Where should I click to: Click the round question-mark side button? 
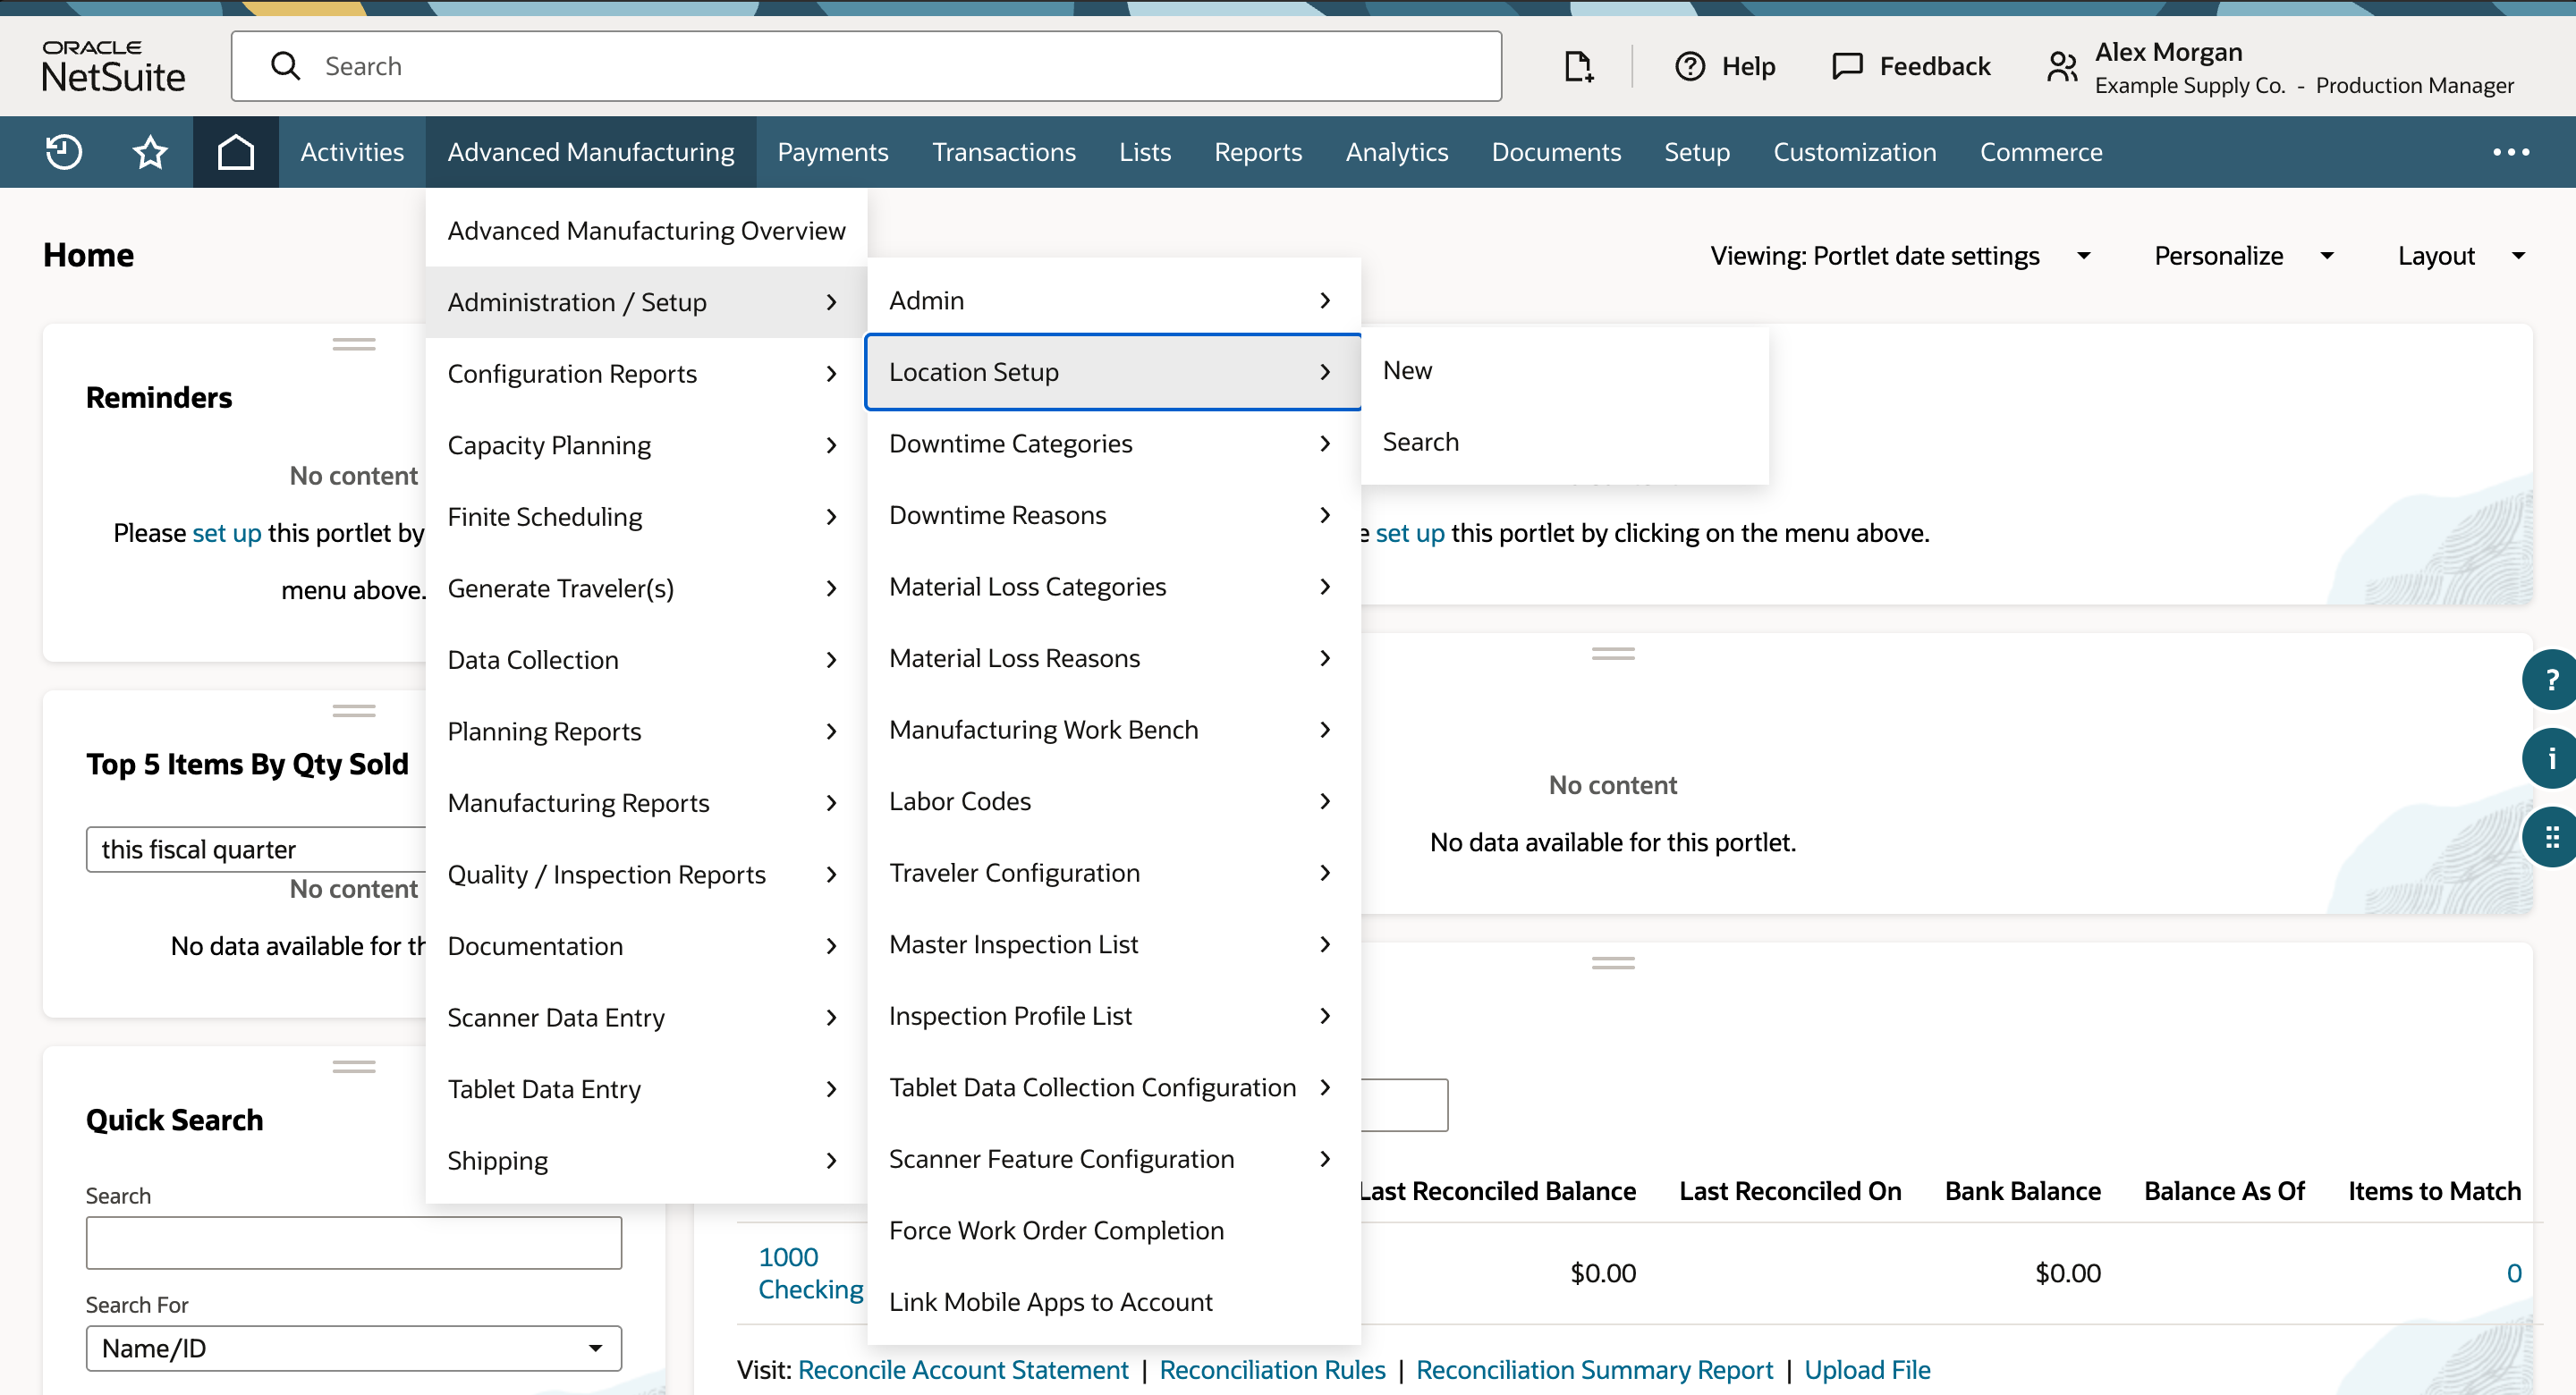click(x=2551, y=679)
